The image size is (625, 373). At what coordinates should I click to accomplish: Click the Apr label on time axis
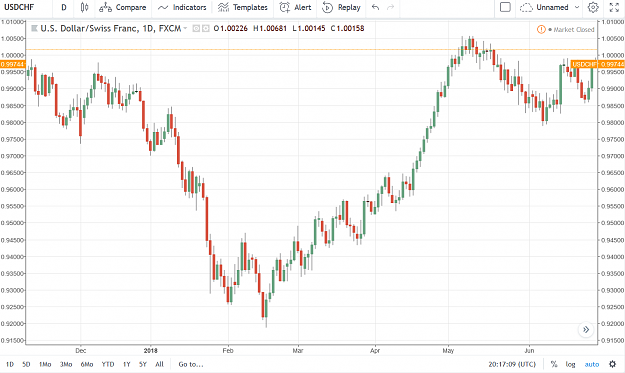(375, 351)
